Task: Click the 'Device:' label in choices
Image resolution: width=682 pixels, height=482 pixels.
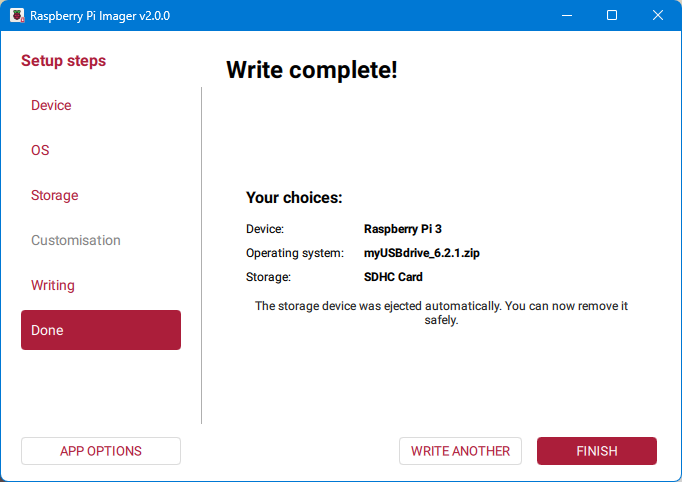Action: point(265,229)
